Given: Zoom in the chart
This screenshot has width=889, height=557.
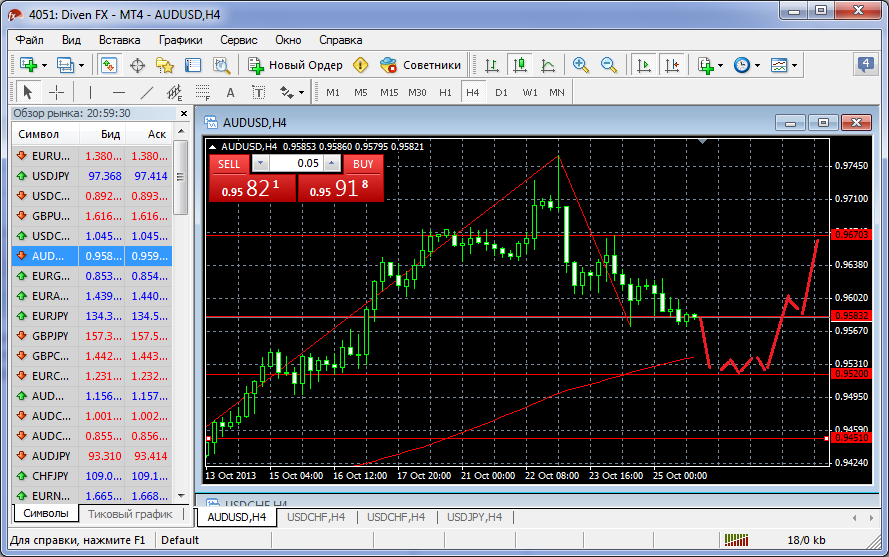Looking at the screenshot, I should pyautogui.click(x=581, y=65).
